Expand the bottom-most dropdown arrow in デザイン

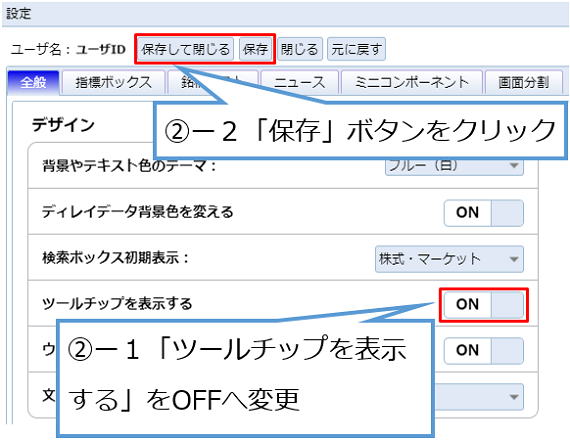(x=514, y=397)
